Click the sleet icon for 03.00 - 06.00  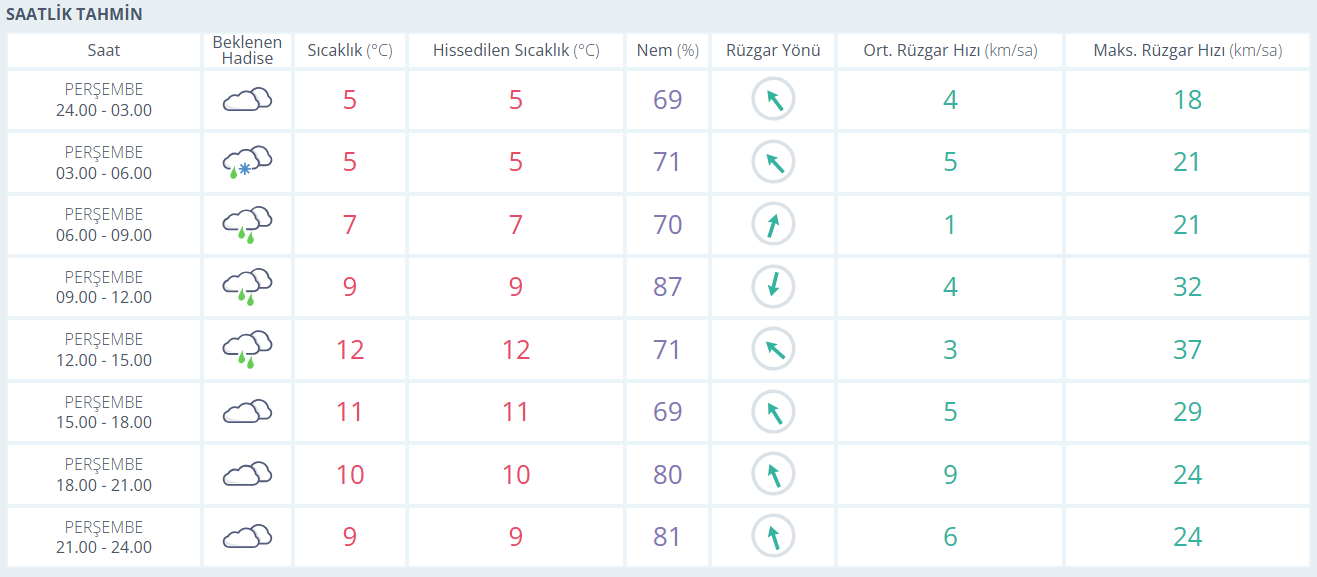click(x=247, y=162)
